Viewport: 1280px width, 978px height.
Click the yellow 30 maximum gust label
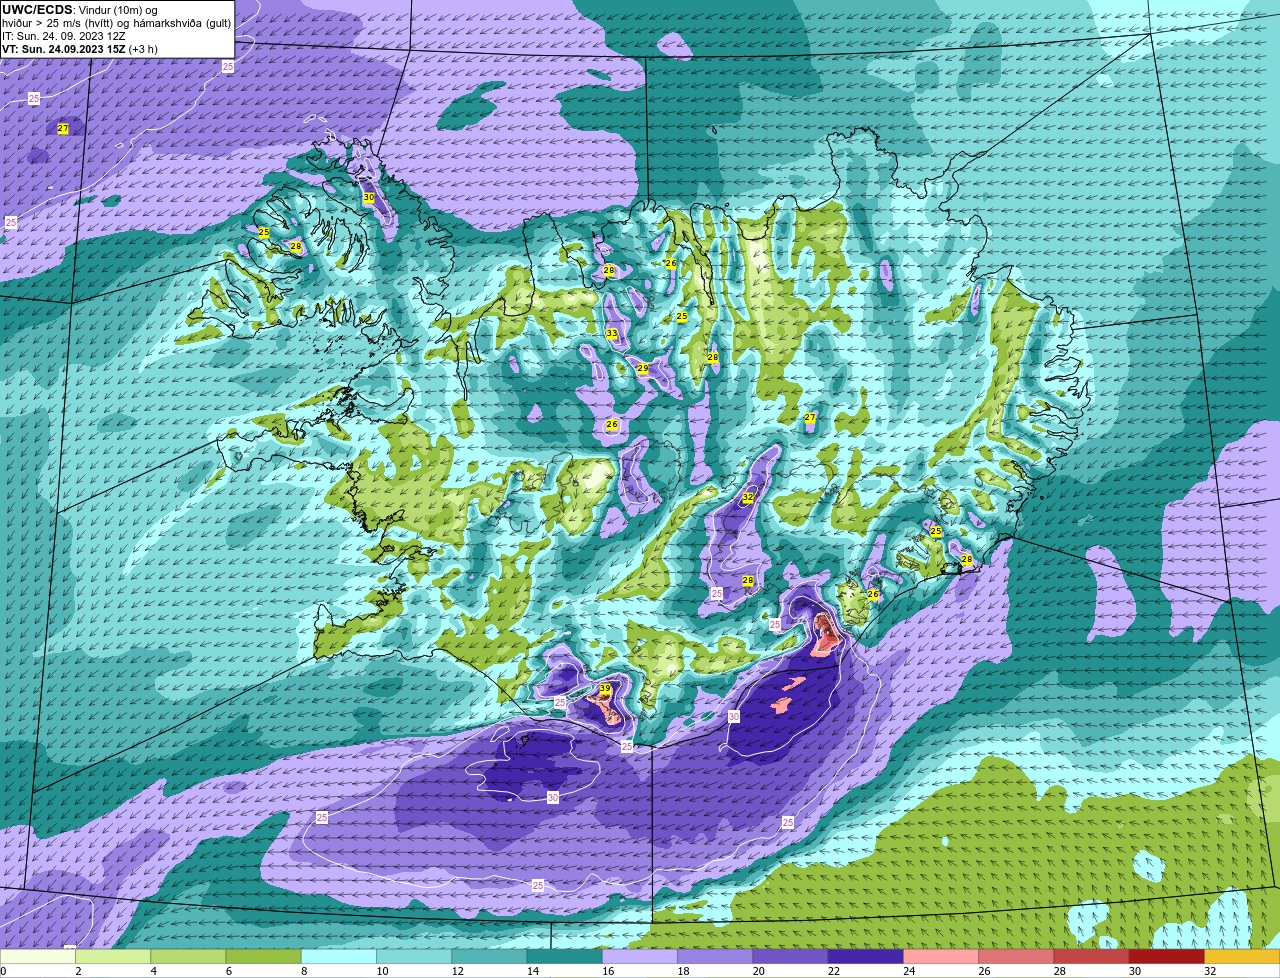pyautogui.click(x=368, y=198)
